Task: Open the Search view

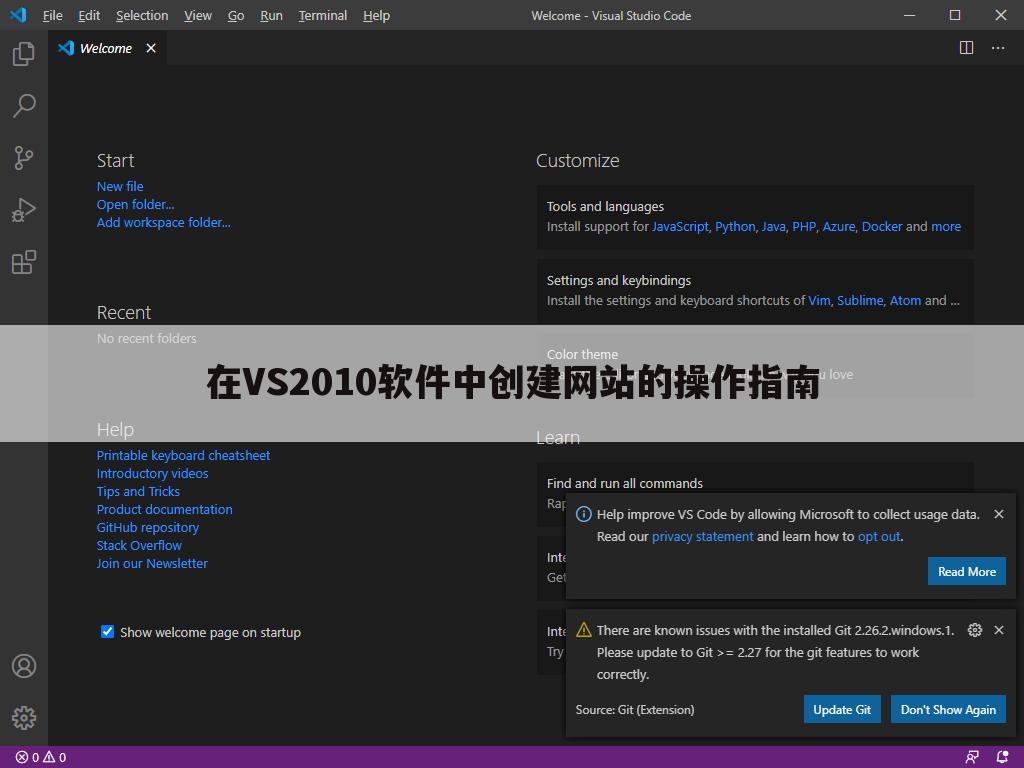Action: [x=22, y=105]
